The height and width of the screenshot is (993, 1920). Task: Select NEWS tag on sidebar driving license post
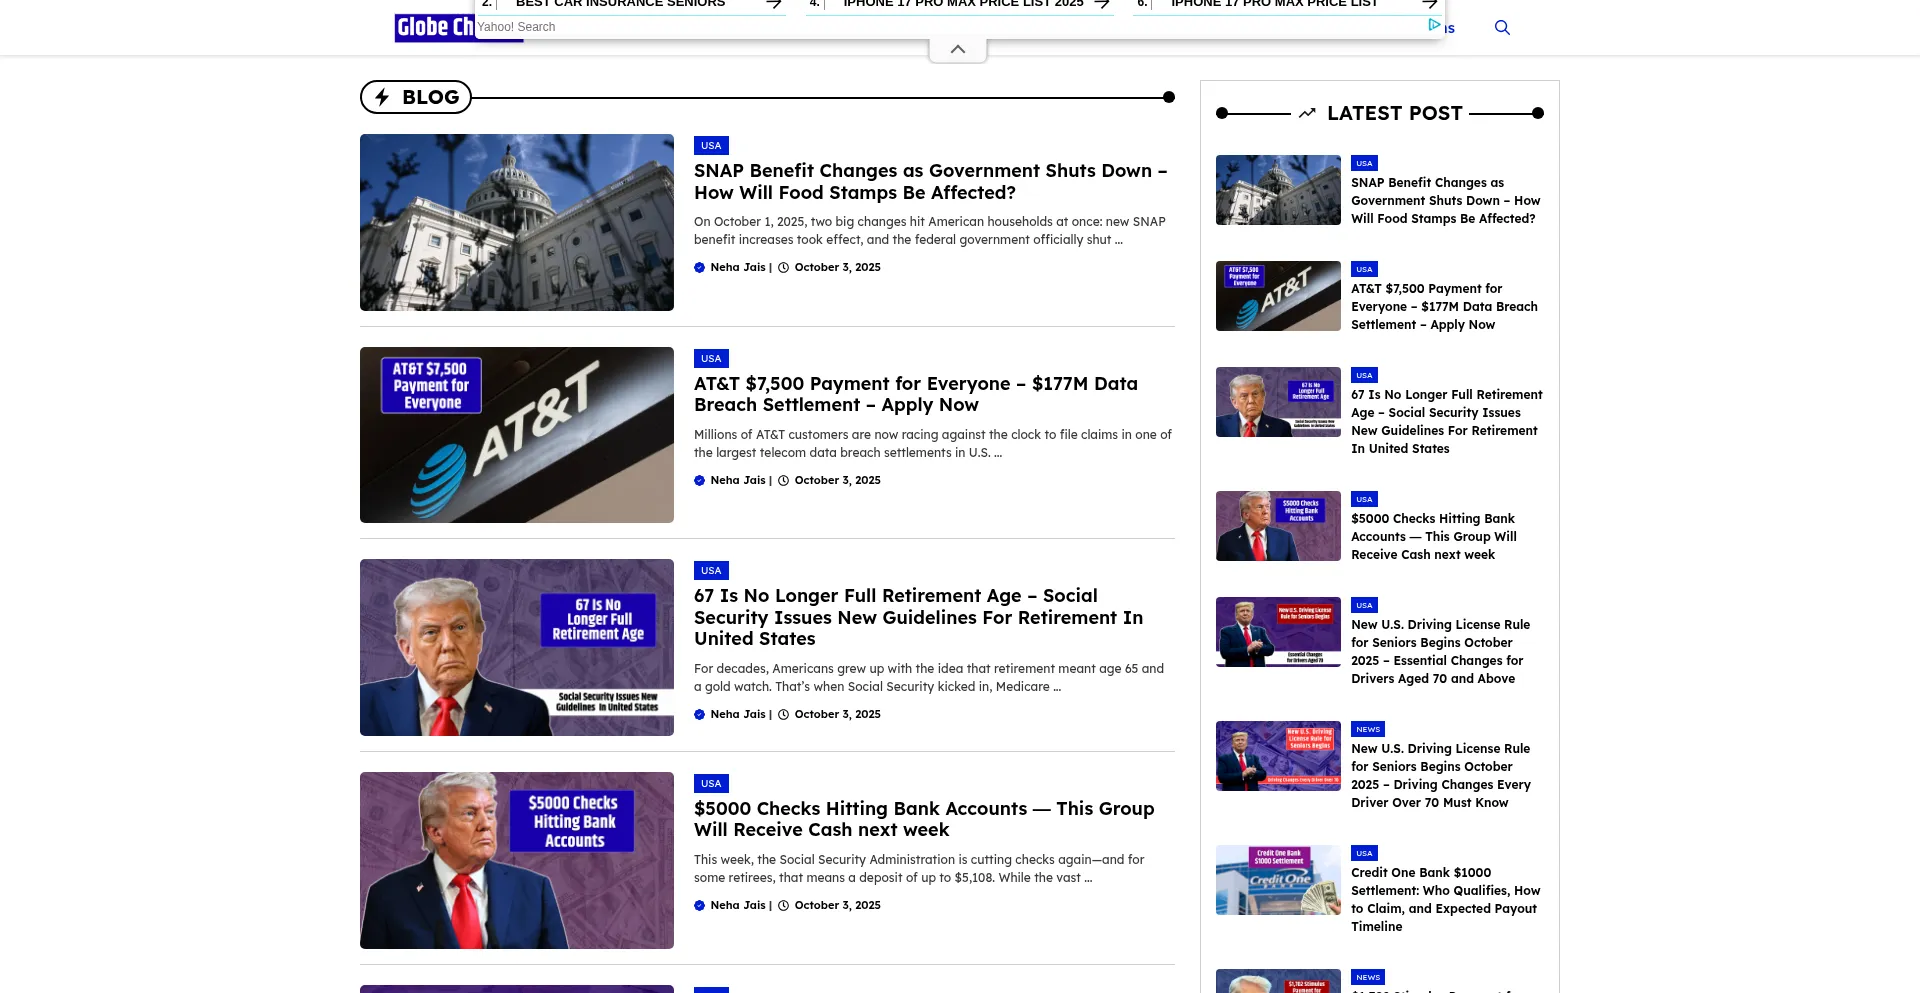[1367, 730]
